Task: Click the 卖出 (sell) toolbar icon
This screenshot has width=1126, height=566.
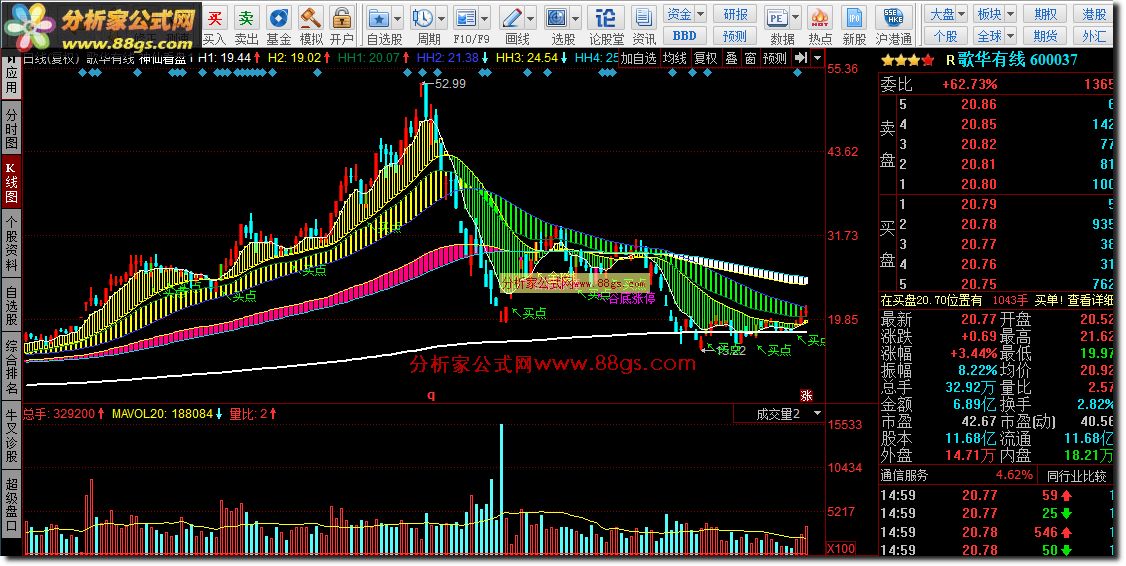Action: [246, 17]
